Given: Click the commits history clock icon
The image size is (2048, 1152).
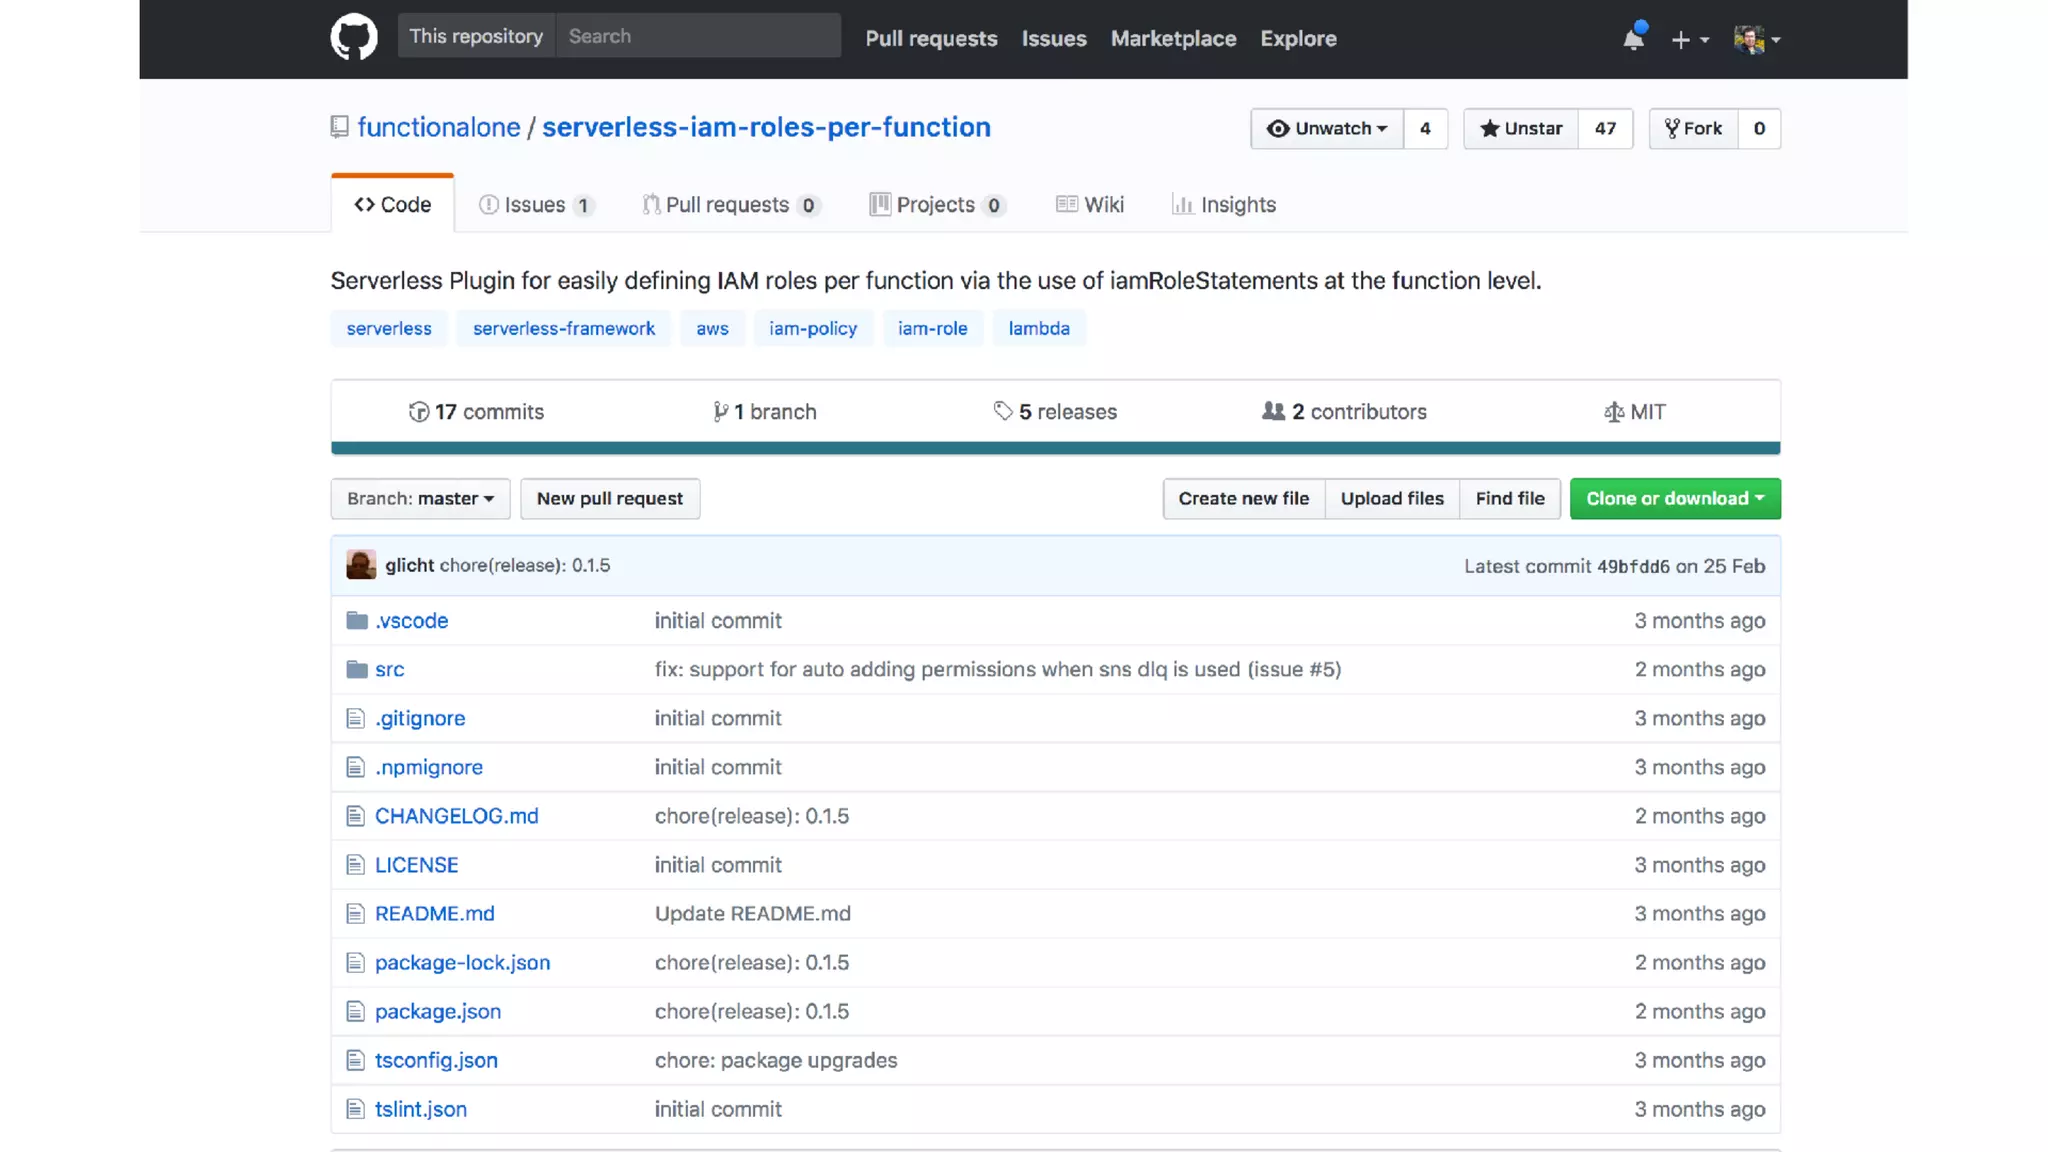Looking at the screenshot, I should point(419,412).
